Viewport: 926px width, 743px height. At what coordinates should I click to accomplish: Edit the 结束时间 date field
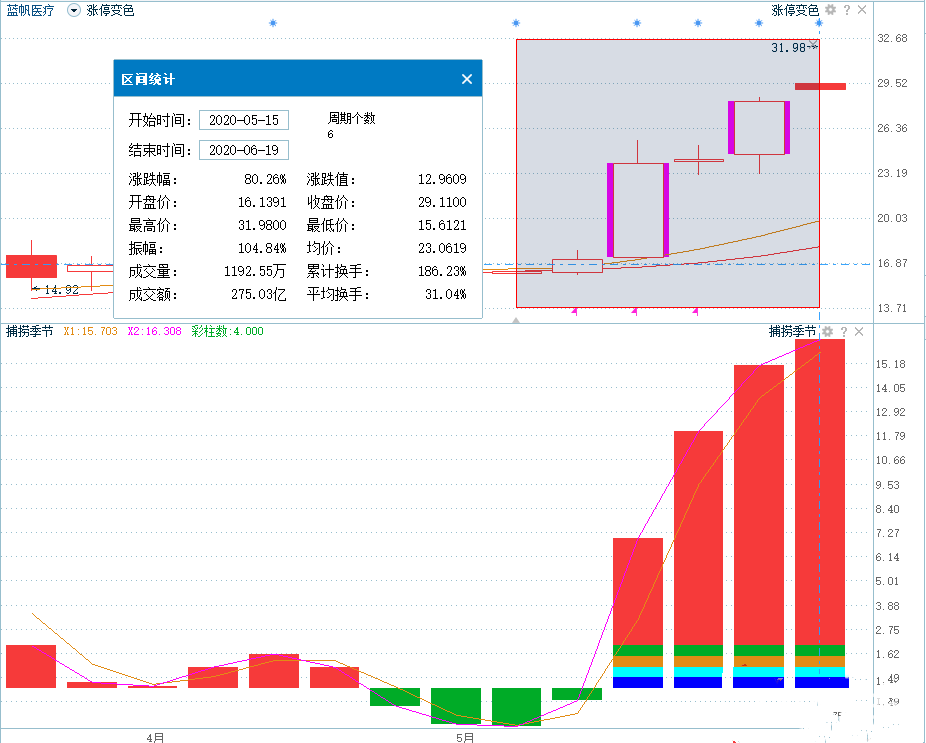244,150
